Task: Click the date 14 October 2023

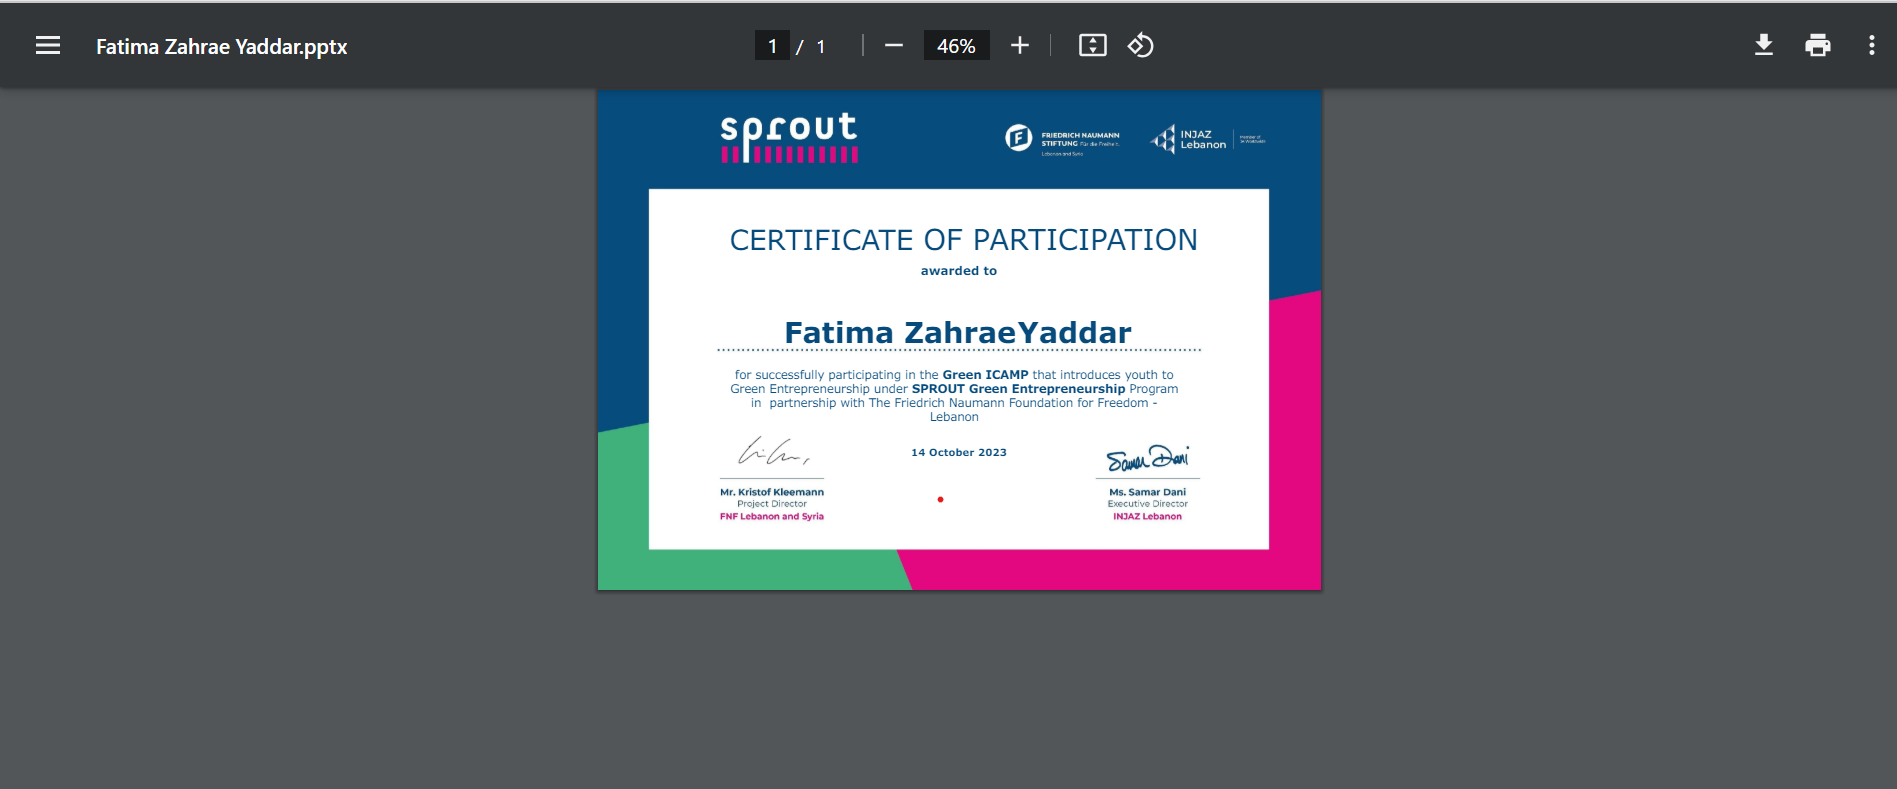Action: [x=959, y=453]
